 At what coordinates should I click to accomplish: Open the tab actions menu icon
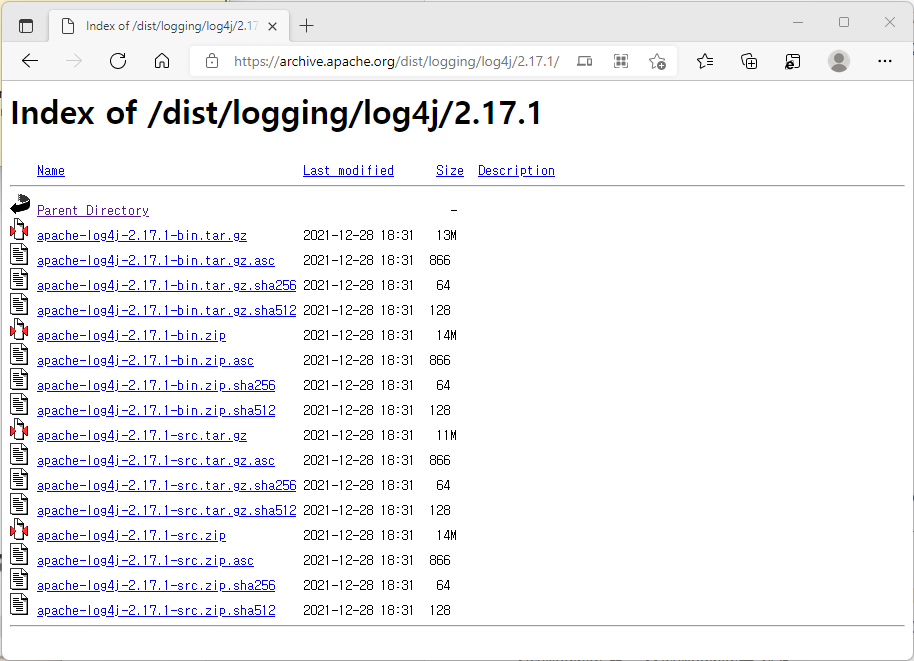[26, 26]
